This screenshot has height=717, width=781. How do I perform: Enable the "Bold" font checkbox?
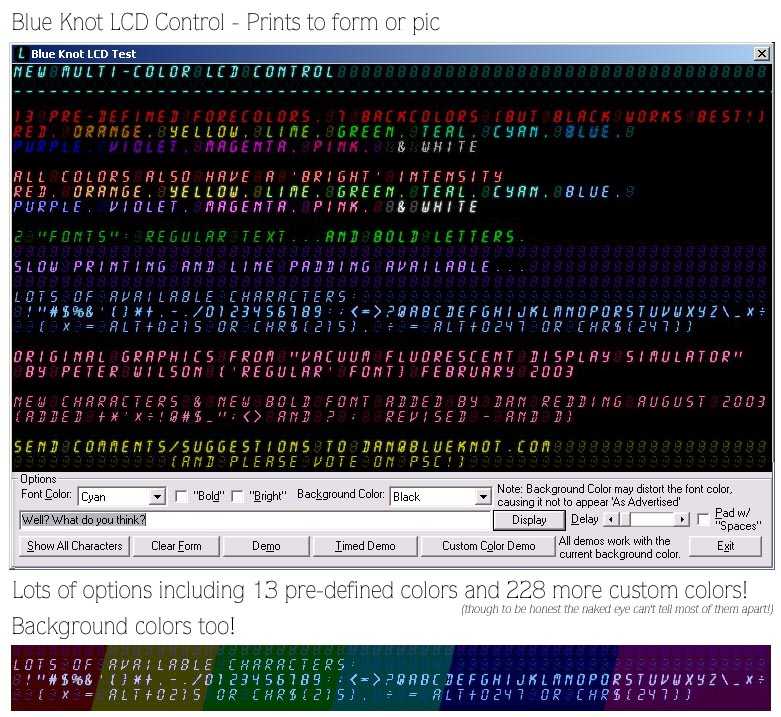tap(182, 496)
